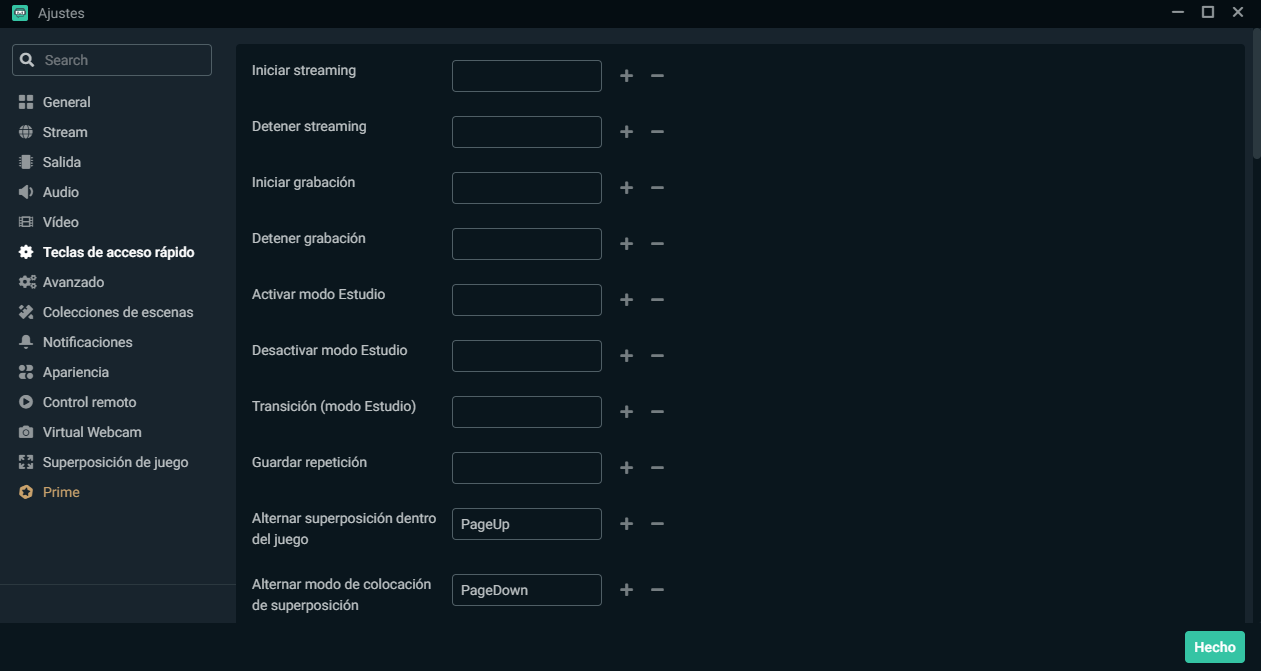Add another hotkey for Iniciar streaming

click(x=626, y=75)
